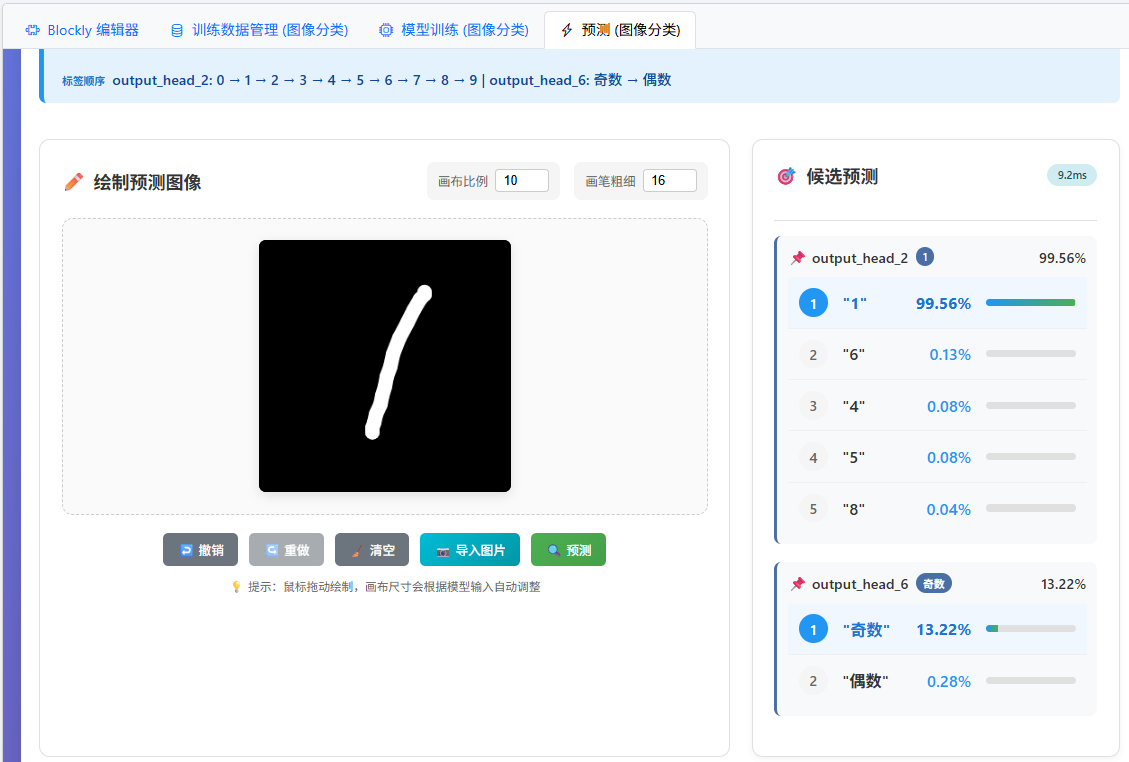Click the 0.13% bar for "6"
The image size is (1129, 762).
tap(1030, 354)
